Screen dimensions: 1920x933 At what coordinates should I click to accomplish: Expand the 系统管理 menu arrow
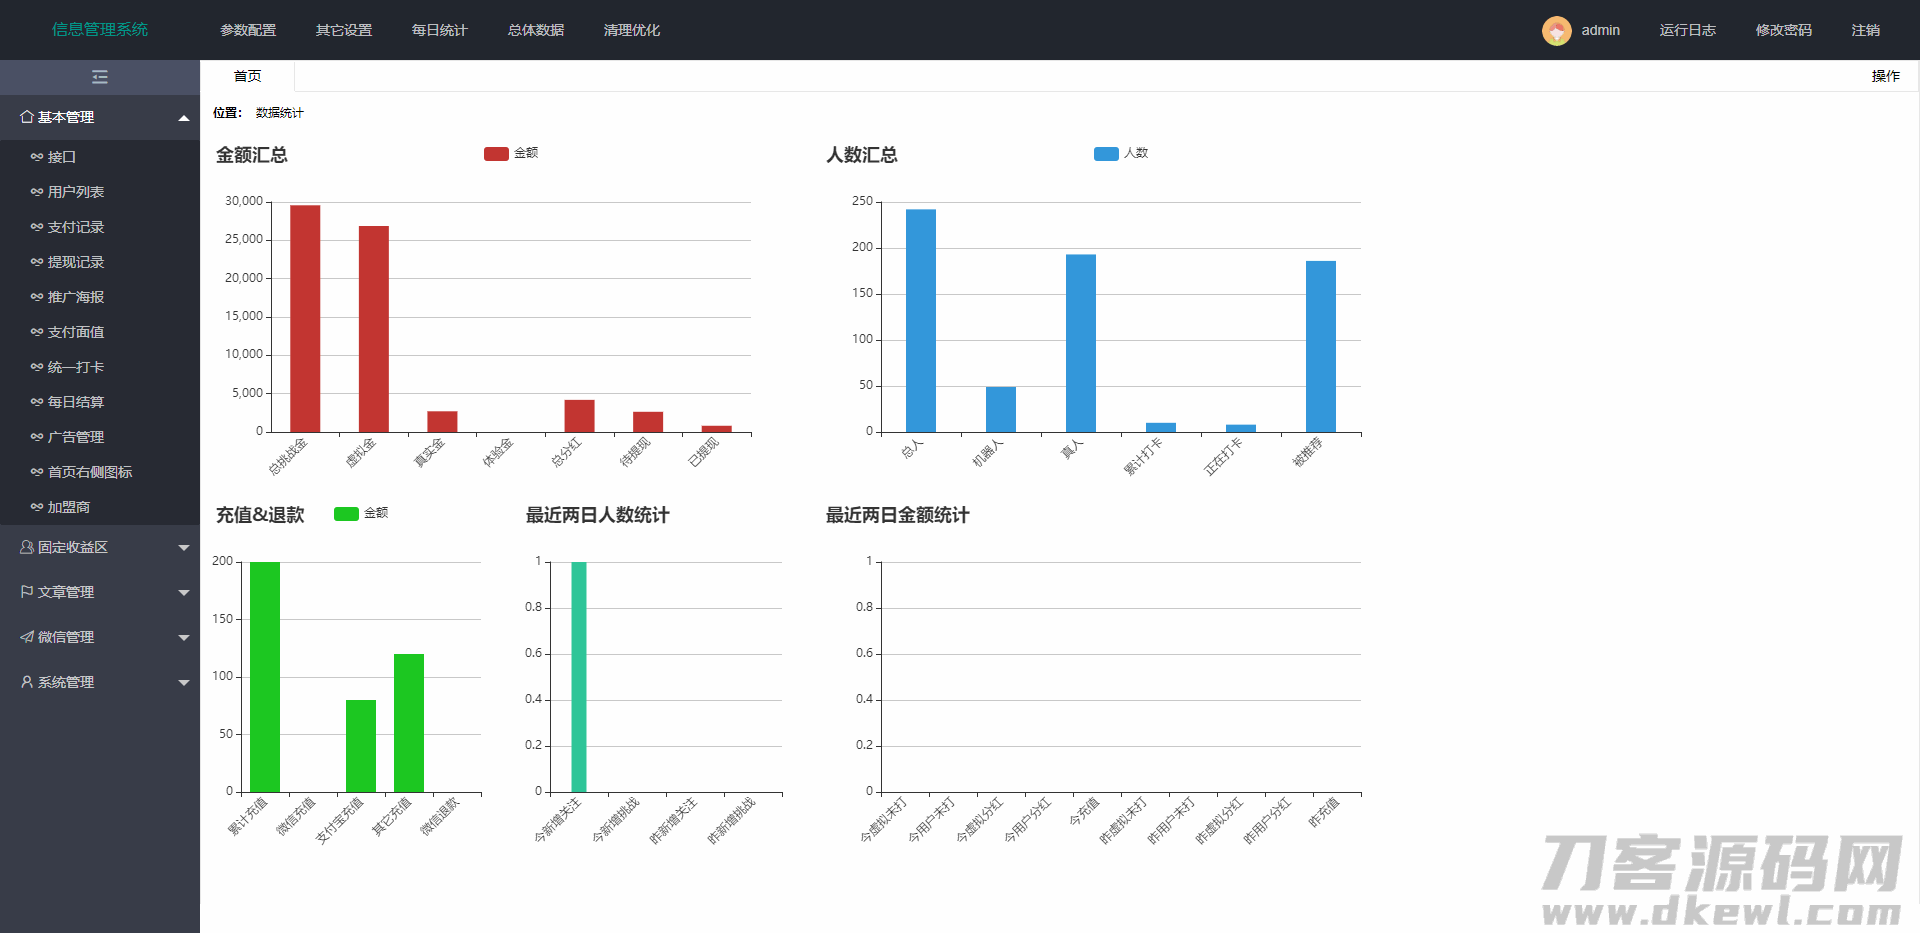click(184, 683)
